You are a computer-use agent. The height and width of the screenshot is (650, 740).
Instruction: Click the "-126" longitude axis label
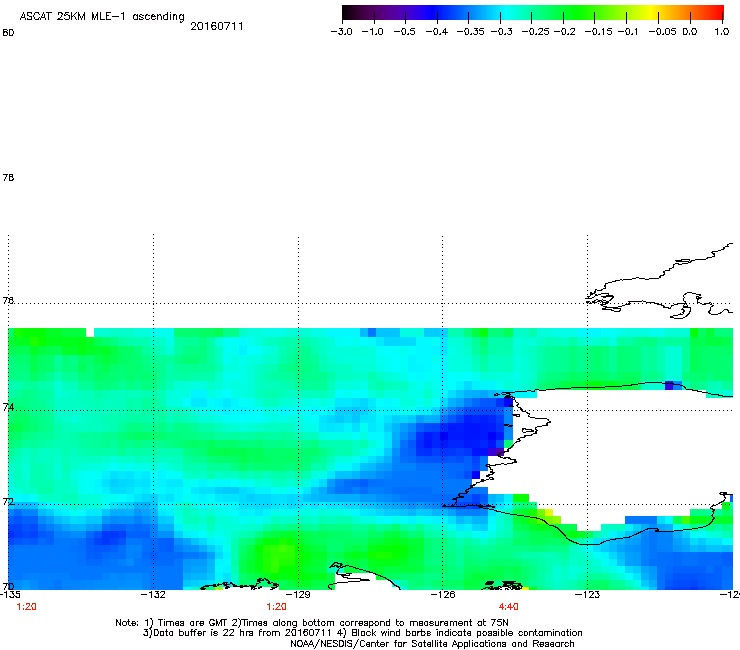tap(443, 595)
